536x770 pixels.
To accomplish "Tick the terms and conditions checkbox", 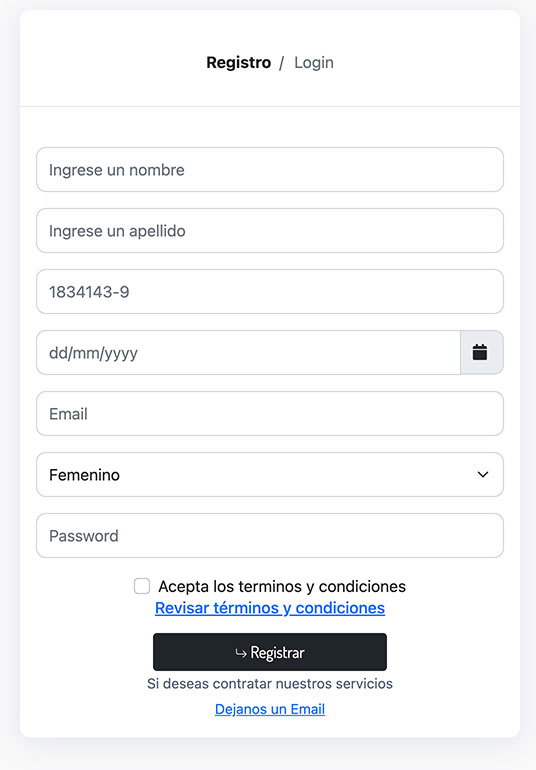I will coord(142,586).
